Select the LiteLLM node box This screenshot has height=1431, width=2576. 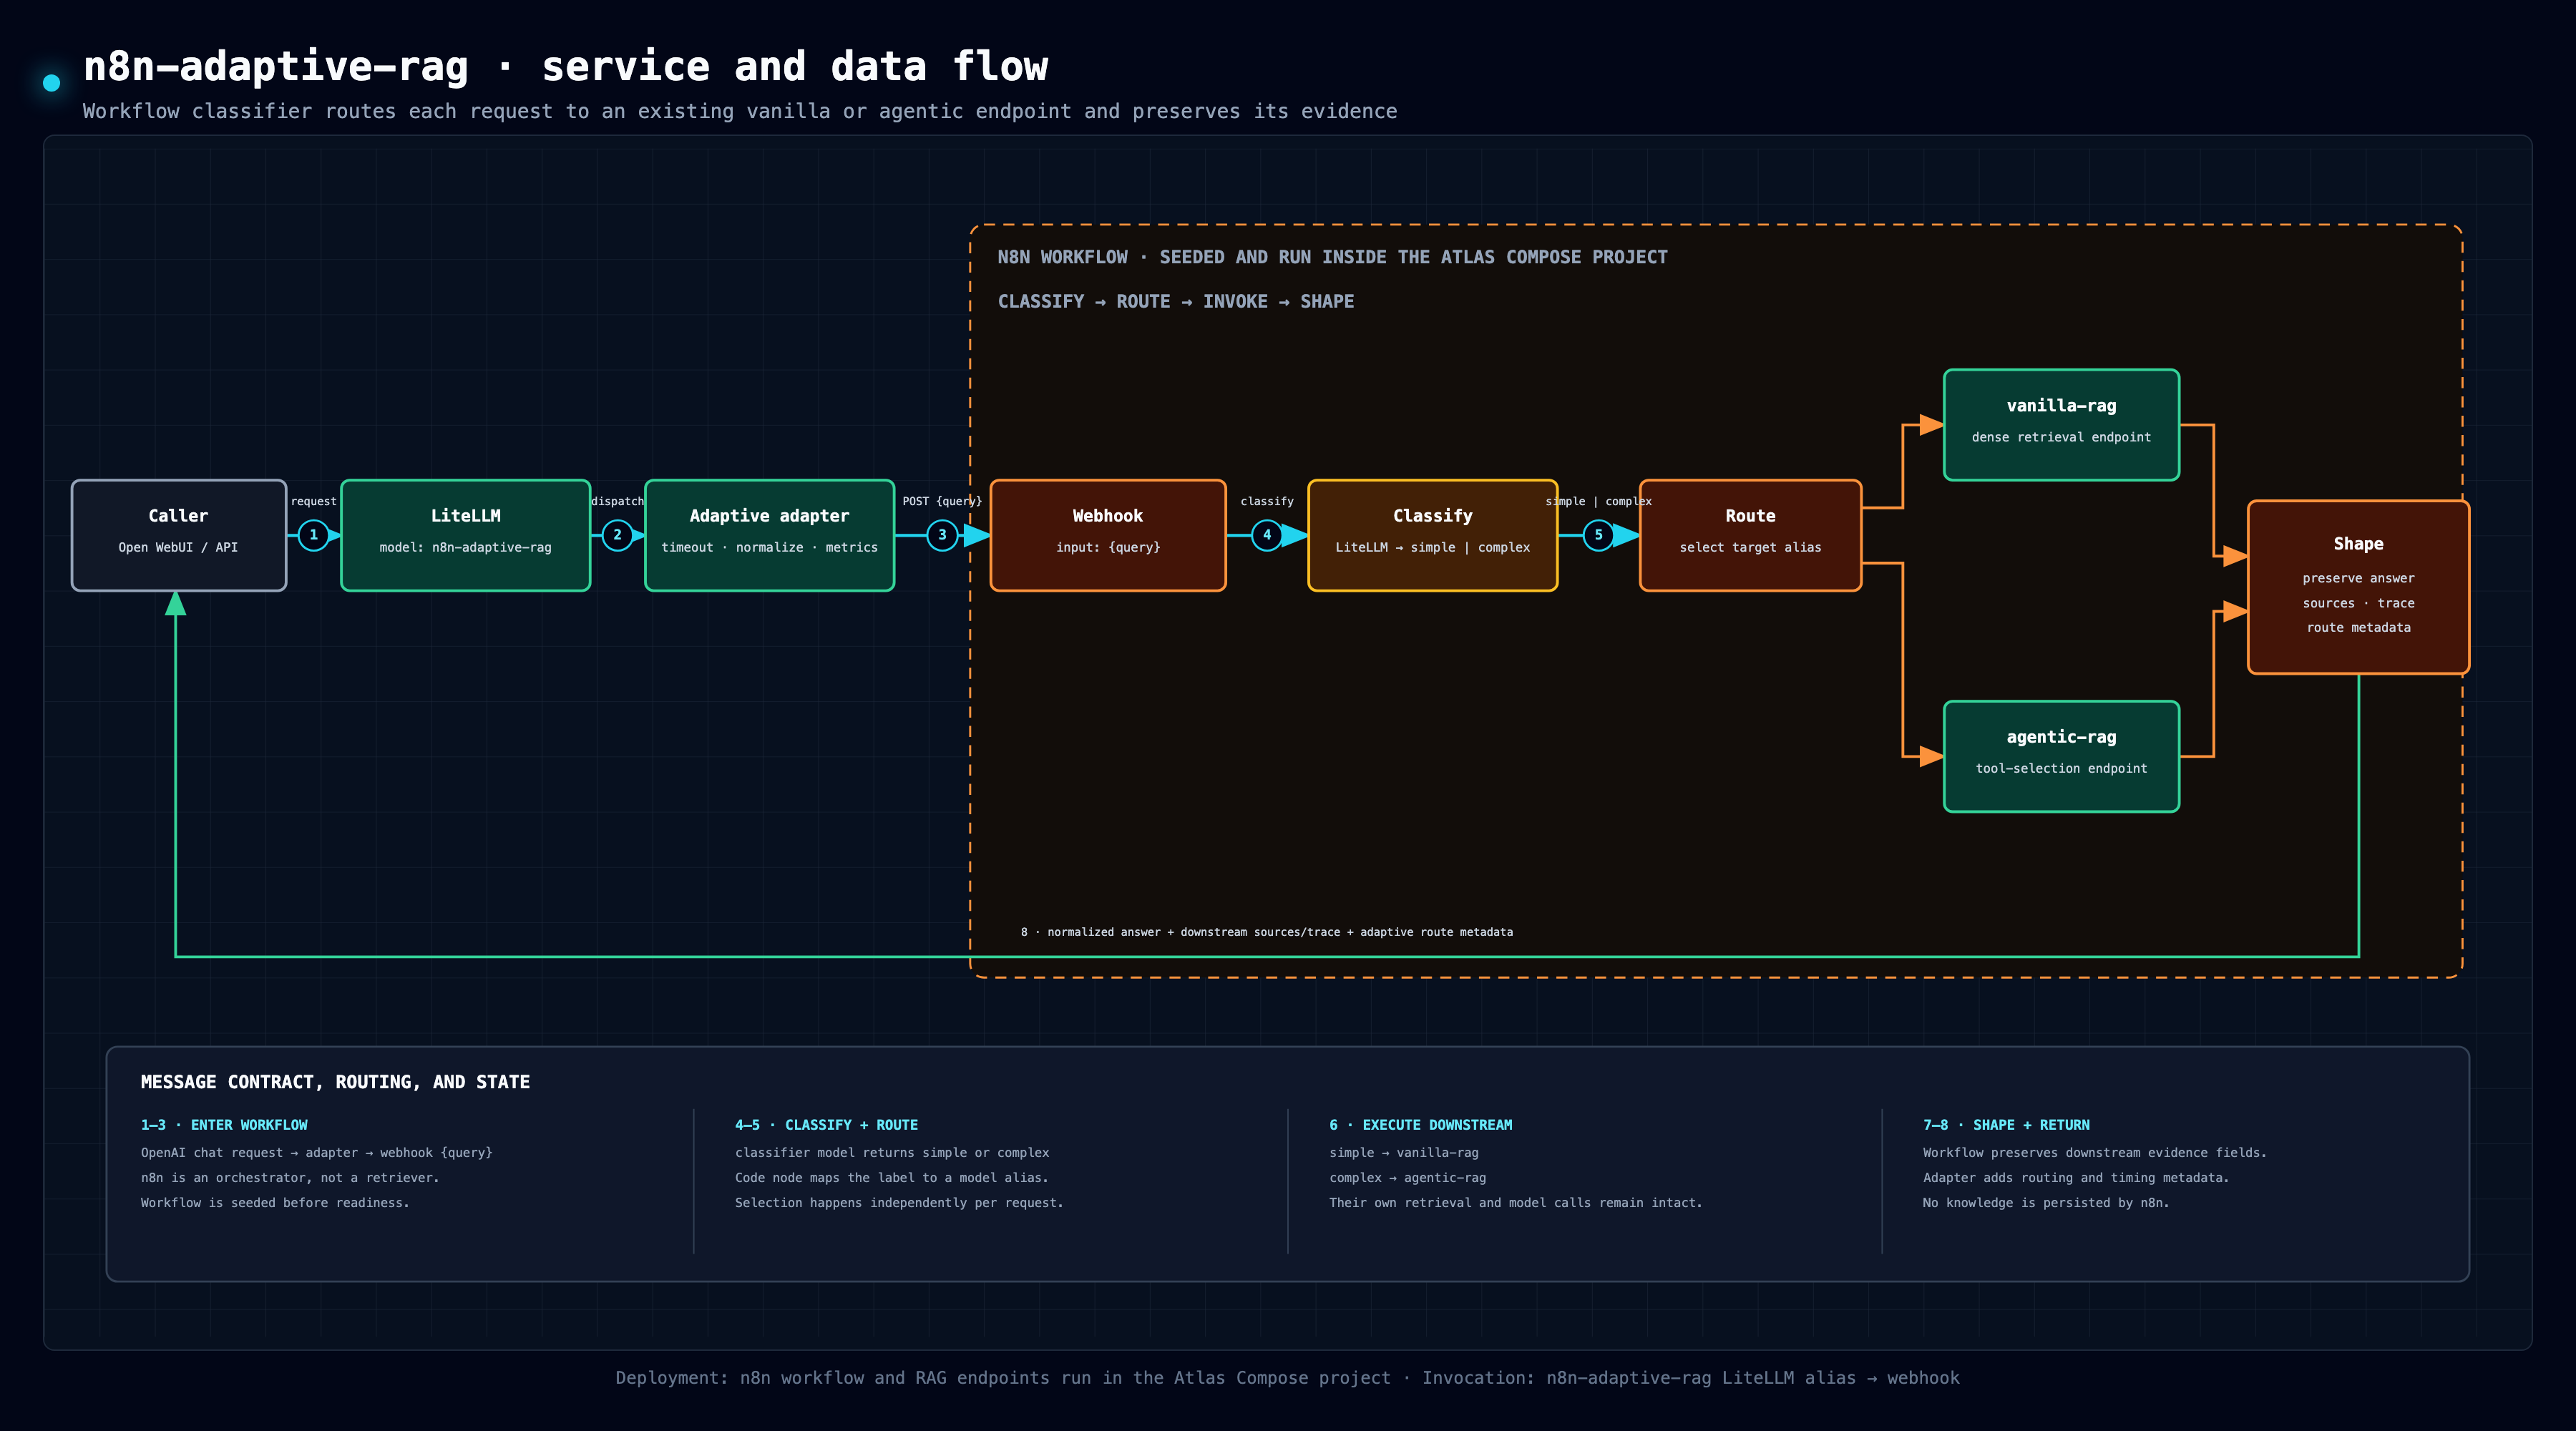point(465,535)
